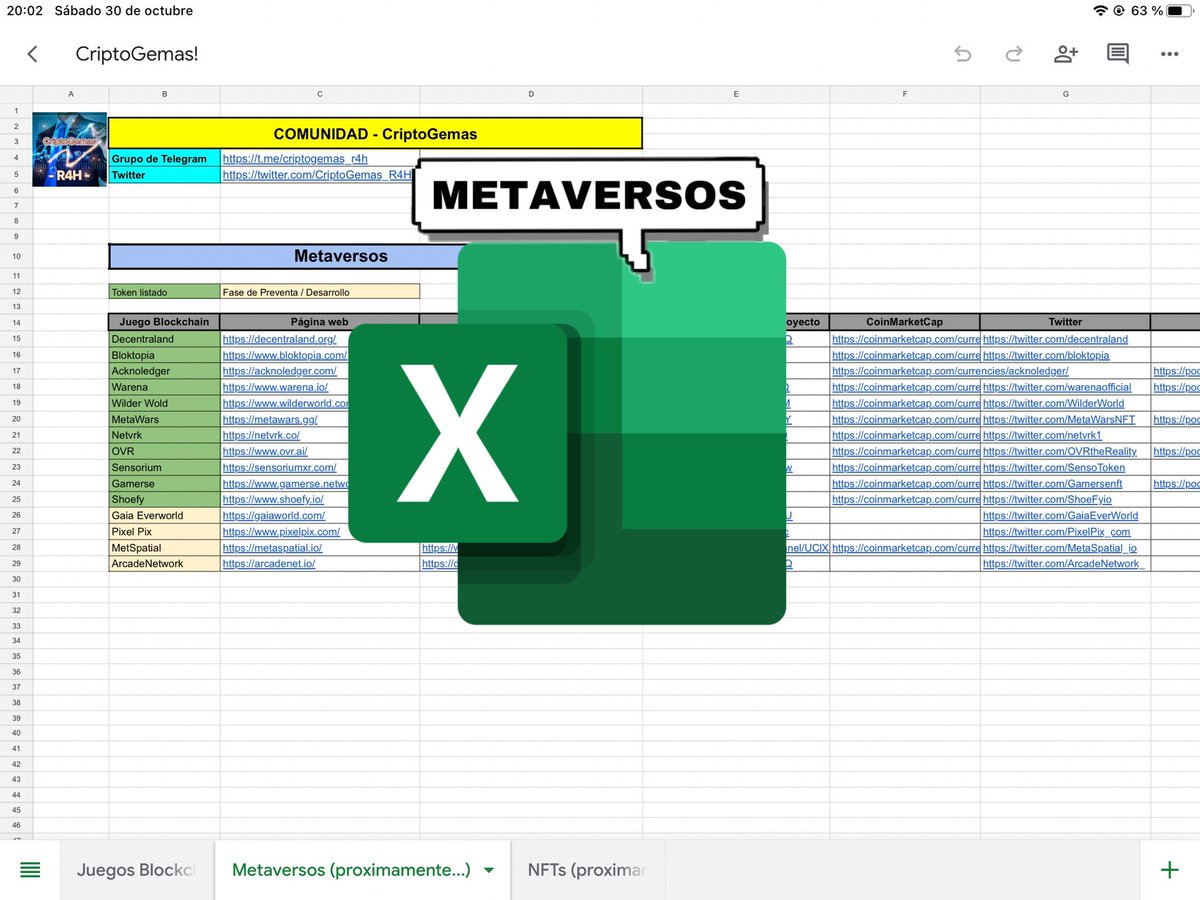Select the Wilder Wold cell
Screen dimensions: 1200x900
tap(164, 403)
